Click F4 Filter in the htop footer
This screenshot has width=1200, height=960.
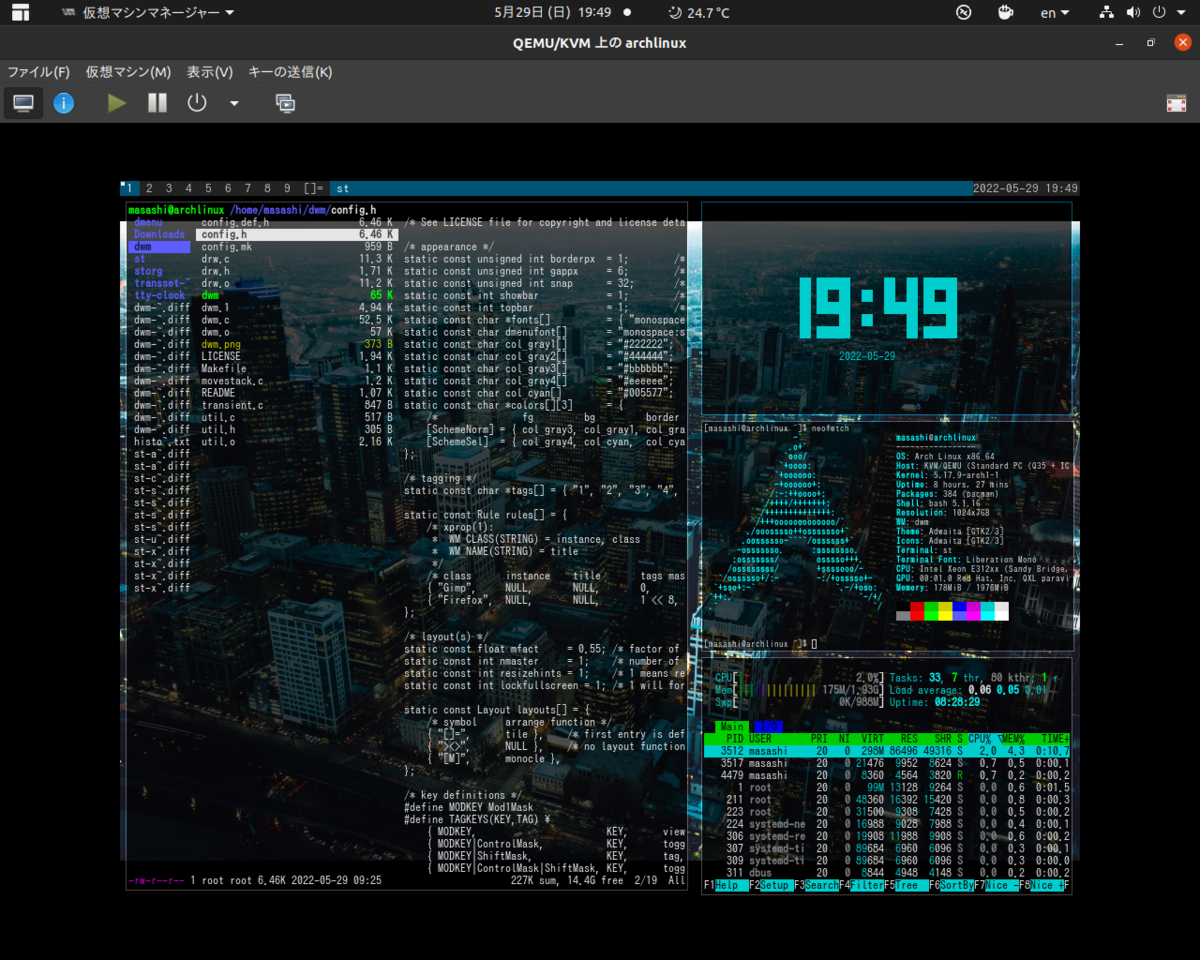[862, 886]
